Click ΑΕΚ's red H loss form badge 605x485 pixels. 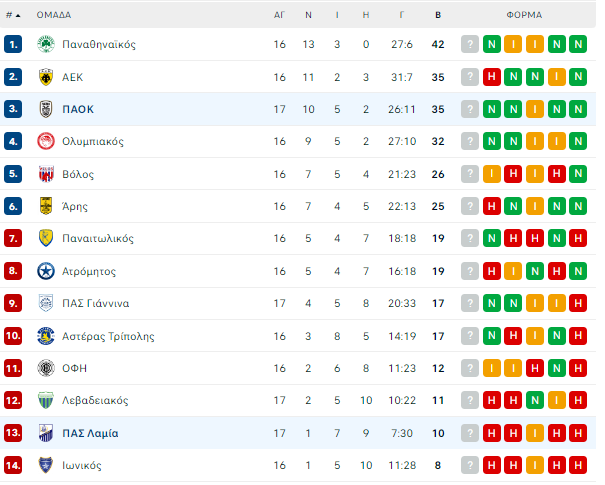(x=492, y=77)
